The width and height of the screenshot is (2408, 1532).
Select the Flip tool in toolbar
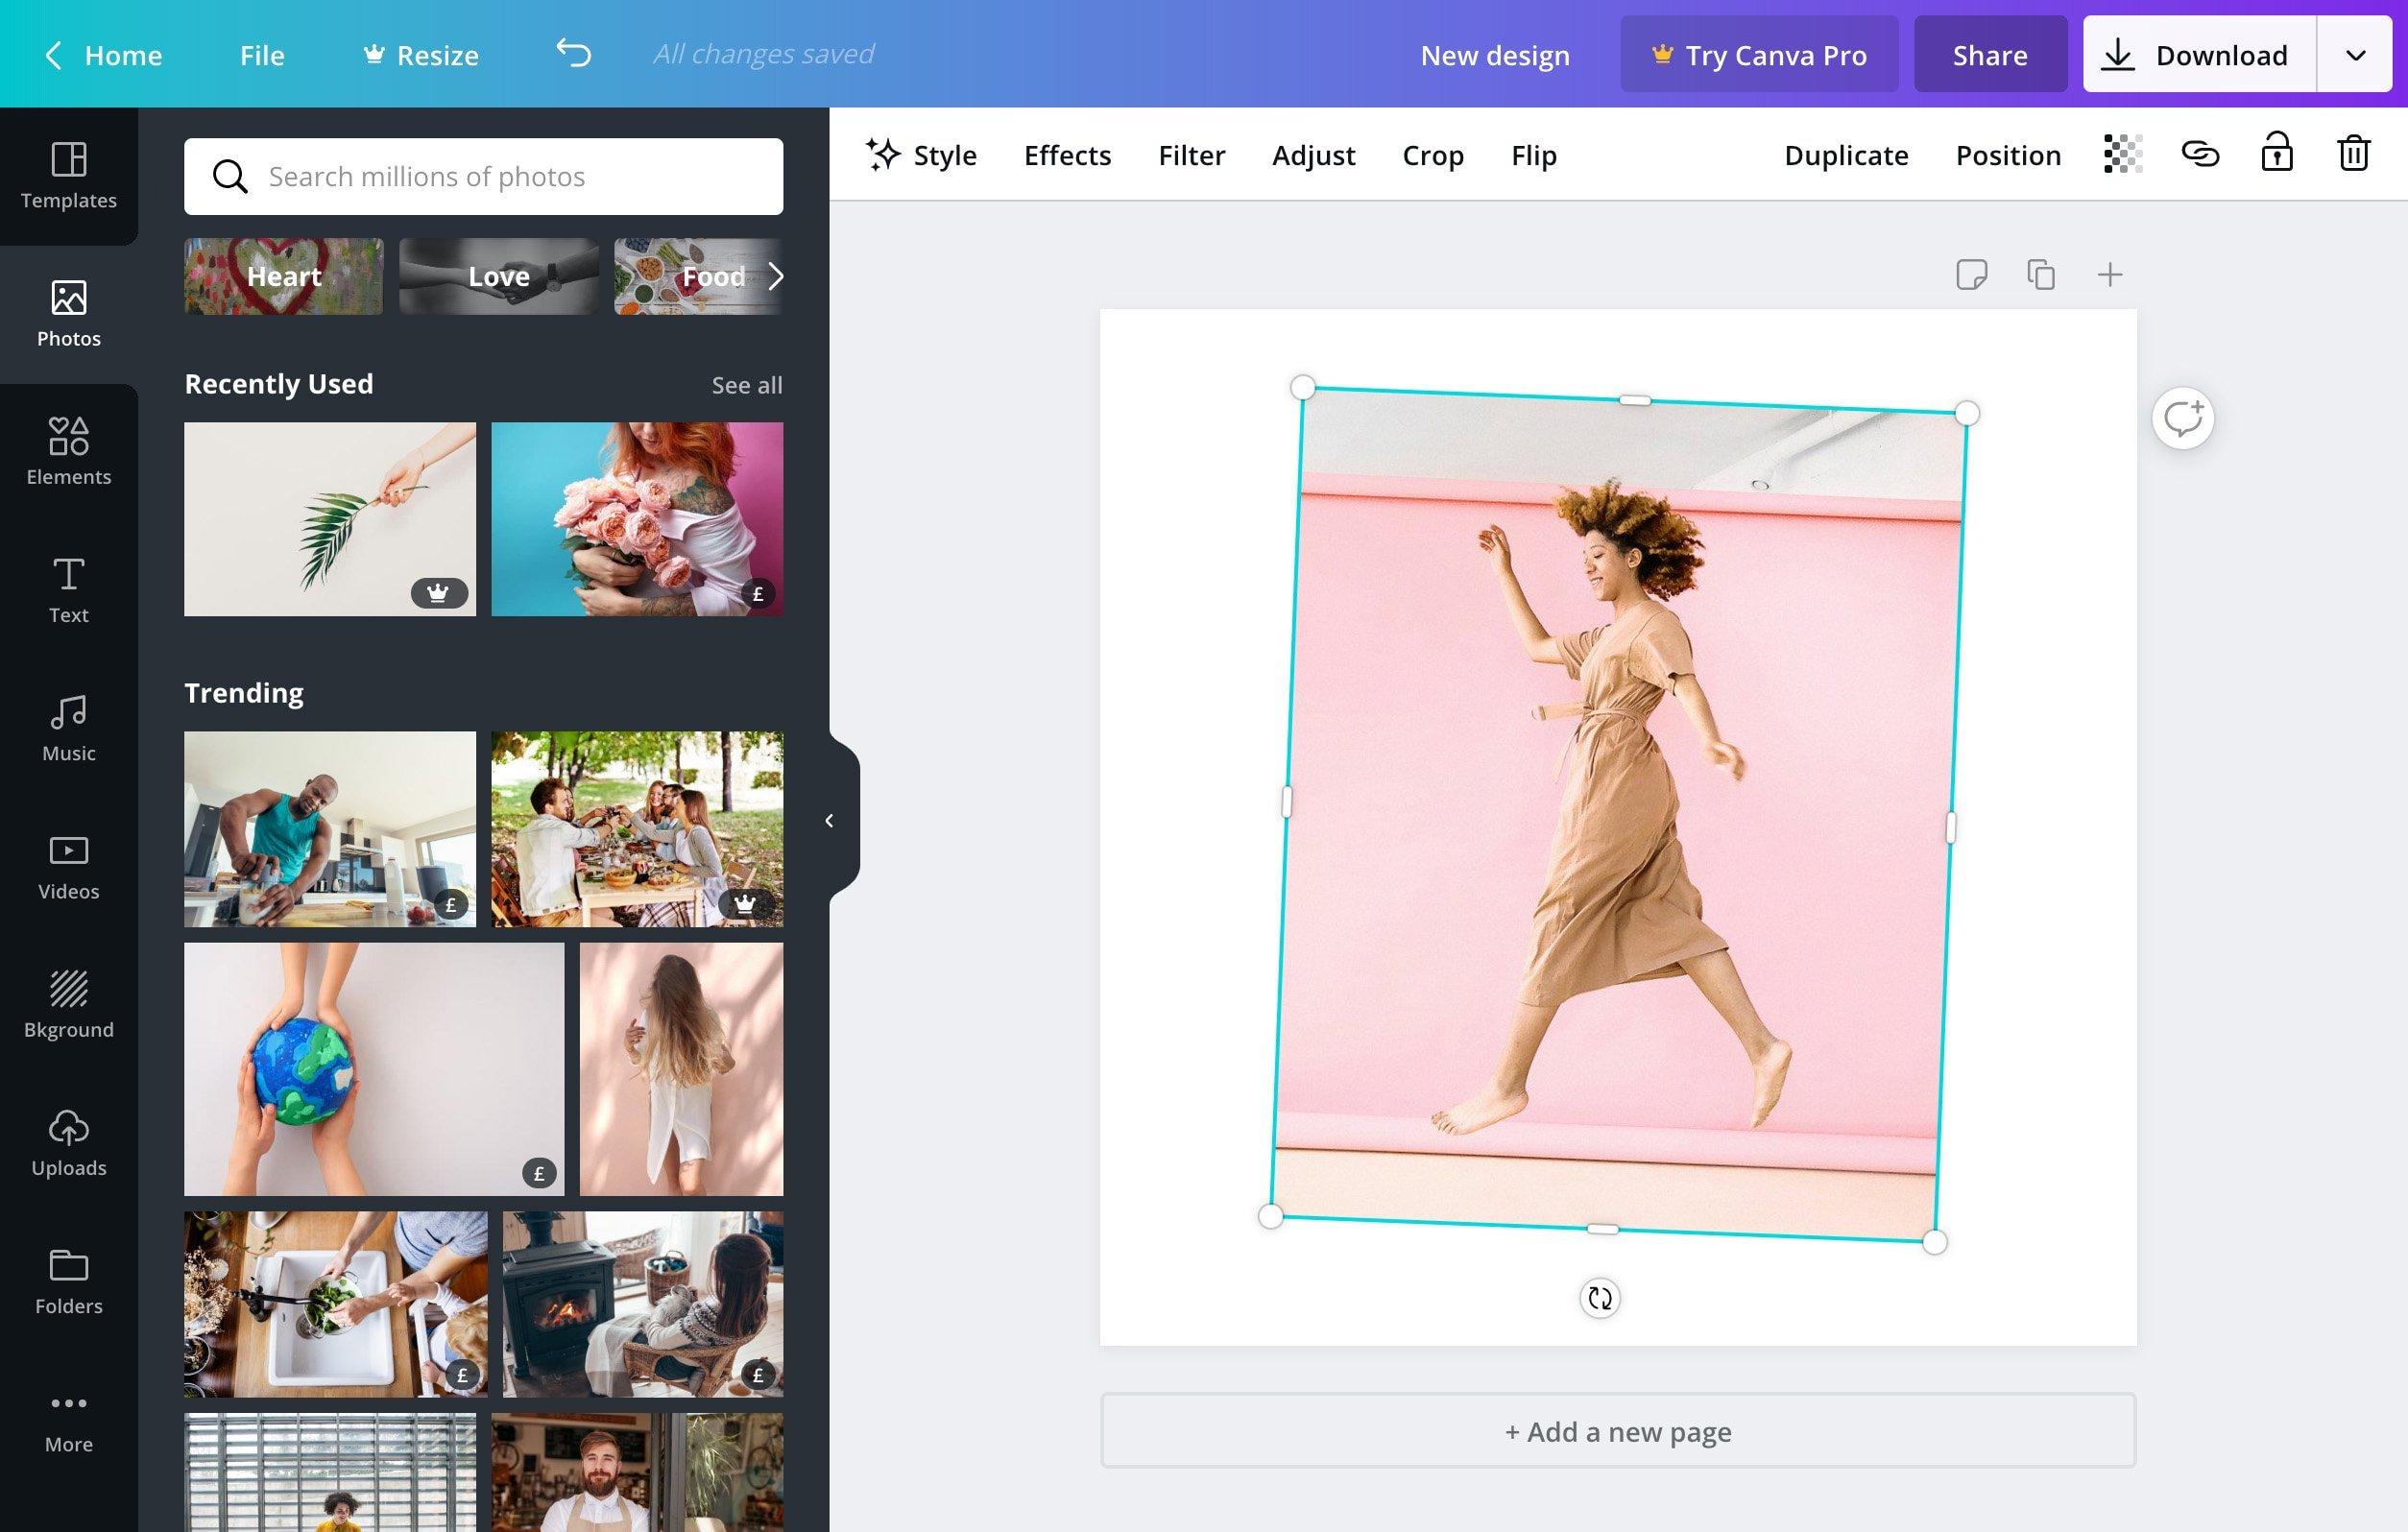[1534, 155]
